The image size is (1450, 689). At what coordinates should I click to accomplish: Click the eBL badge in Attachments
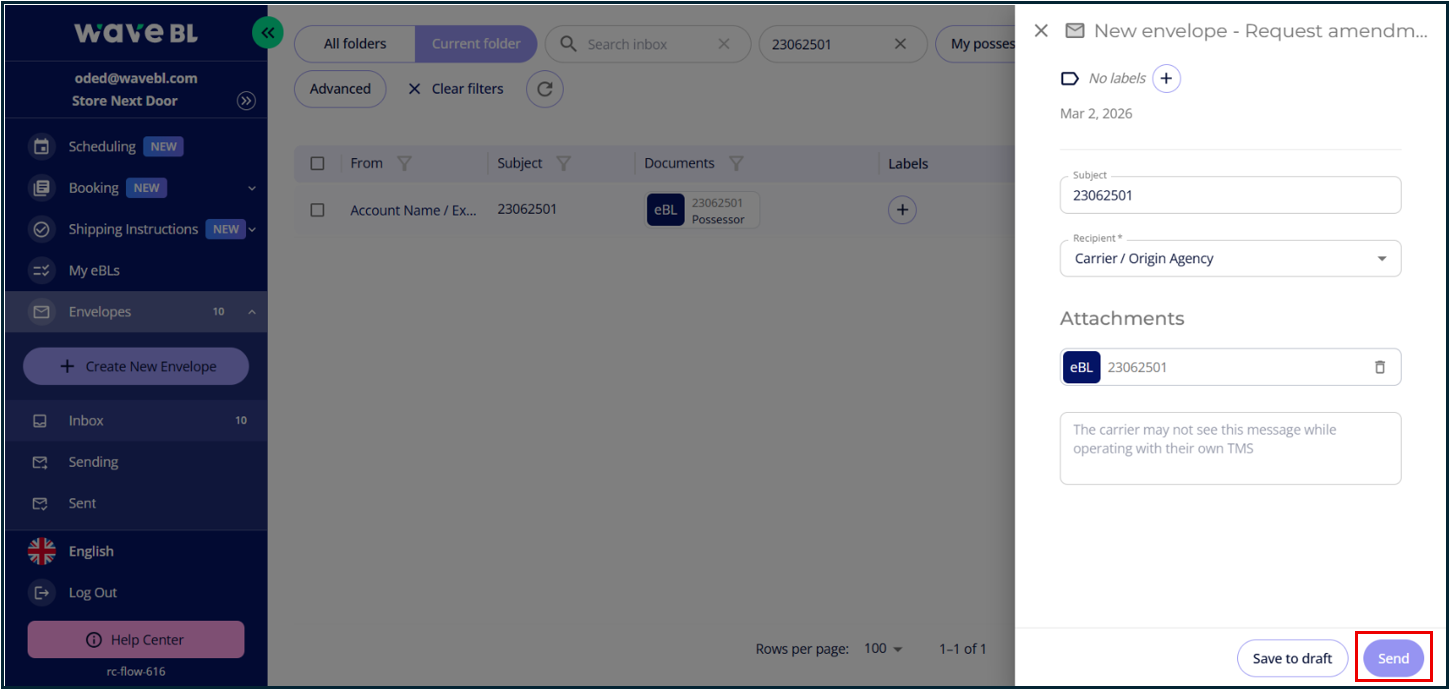(1081, 367)
